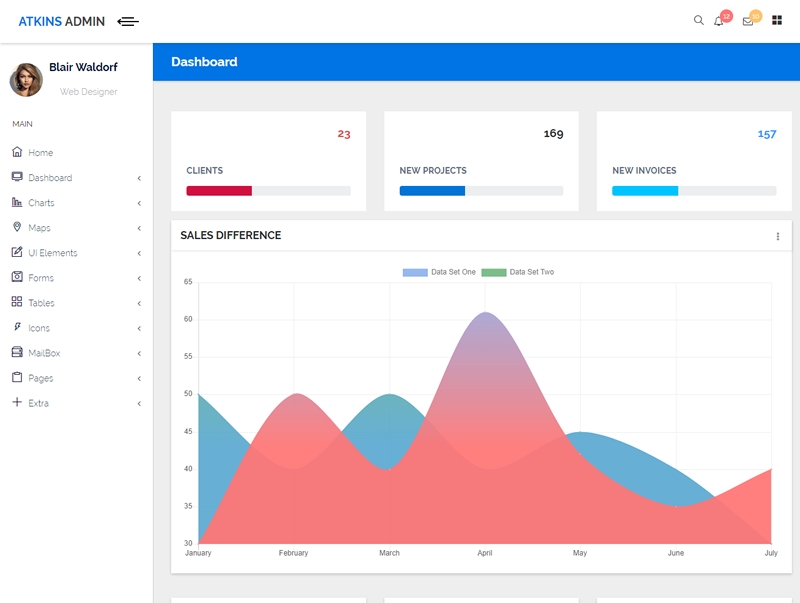Image resolution: width=800 pixels, height=603 pixels.
Task: Click the ATKINS ADMIN logo link
Action: click(x=62, y=21)
